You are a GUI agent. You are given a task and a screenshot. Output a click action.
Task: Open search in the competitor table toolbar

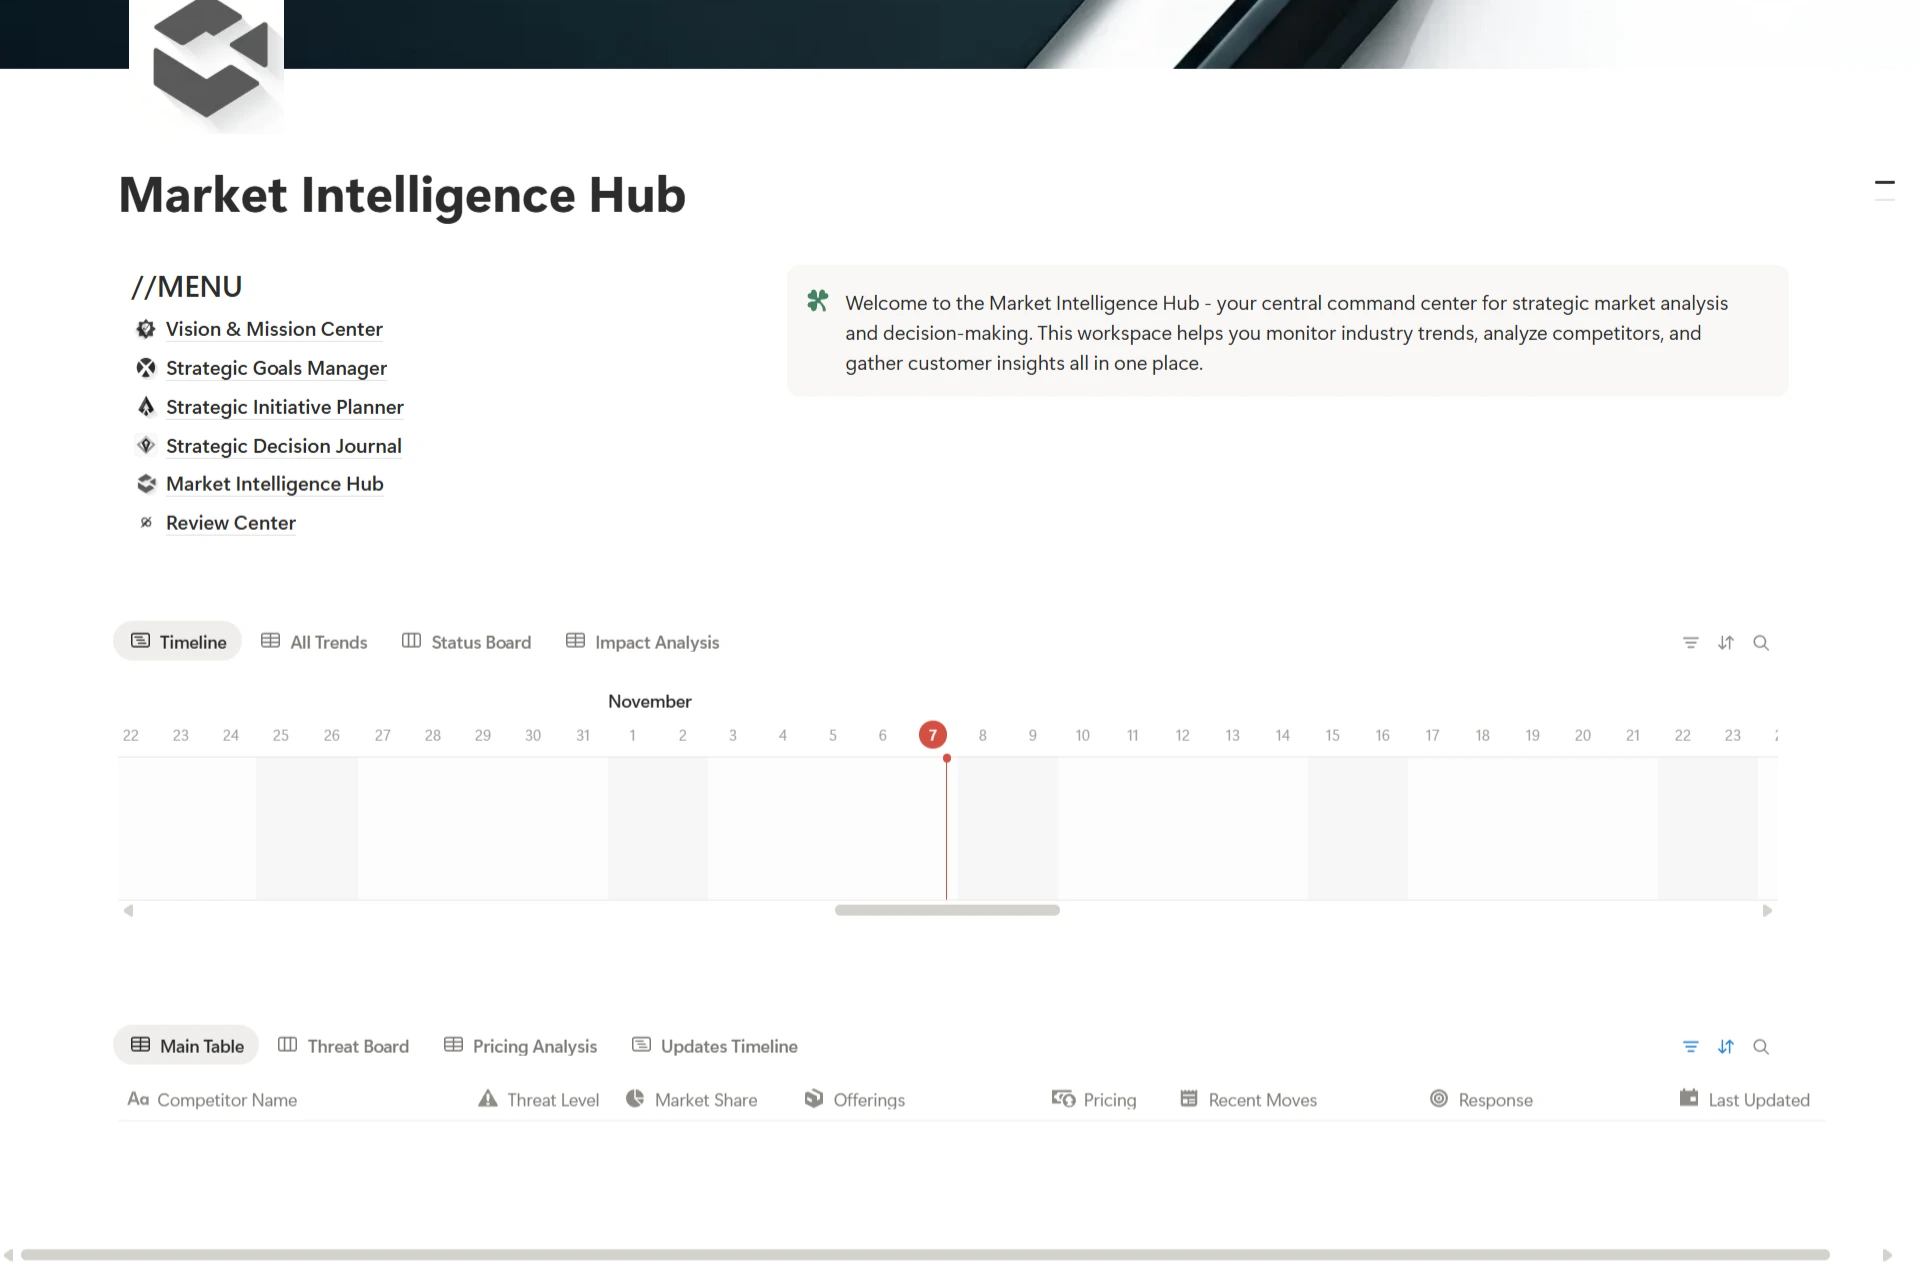(1761, 1047)
